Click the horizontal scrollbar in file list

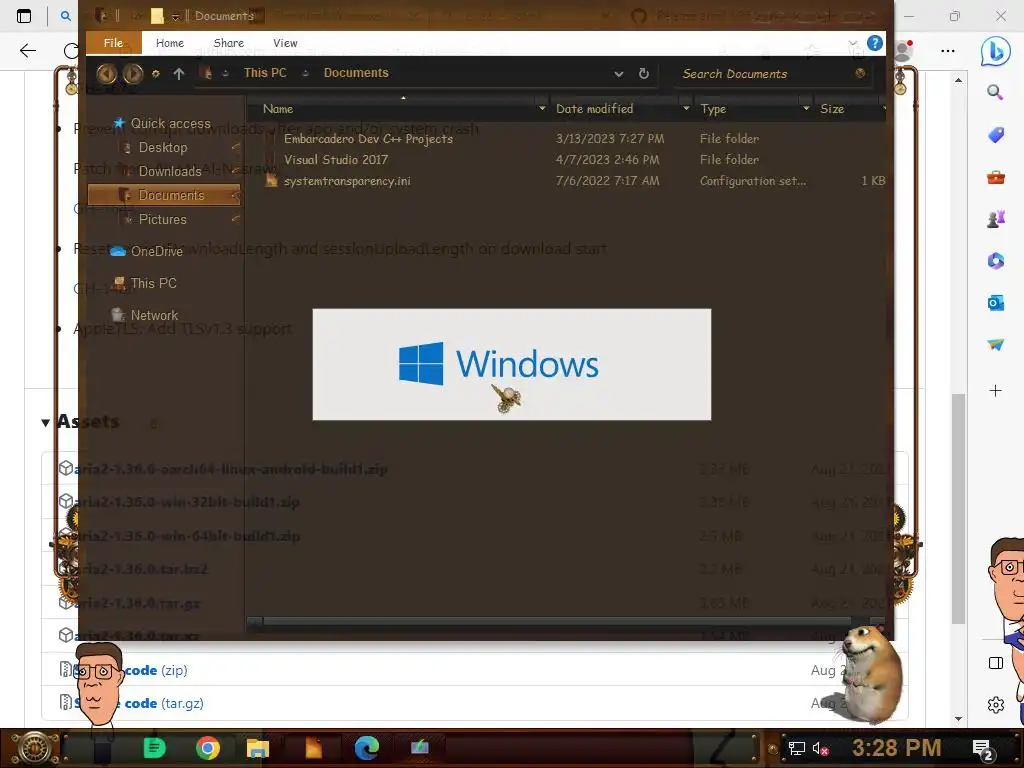[x=556, y=622]
